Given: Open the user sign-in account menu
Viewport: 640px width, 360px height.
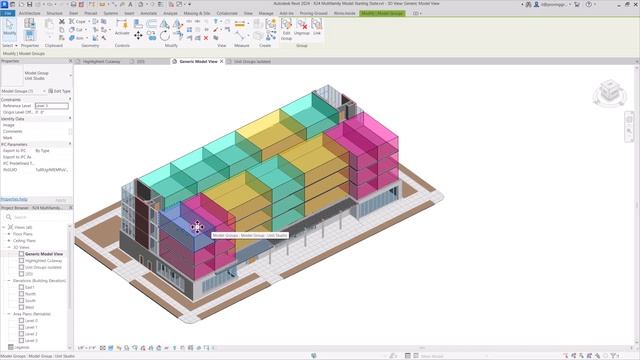Looking at the screenshot, I should 553,4.
